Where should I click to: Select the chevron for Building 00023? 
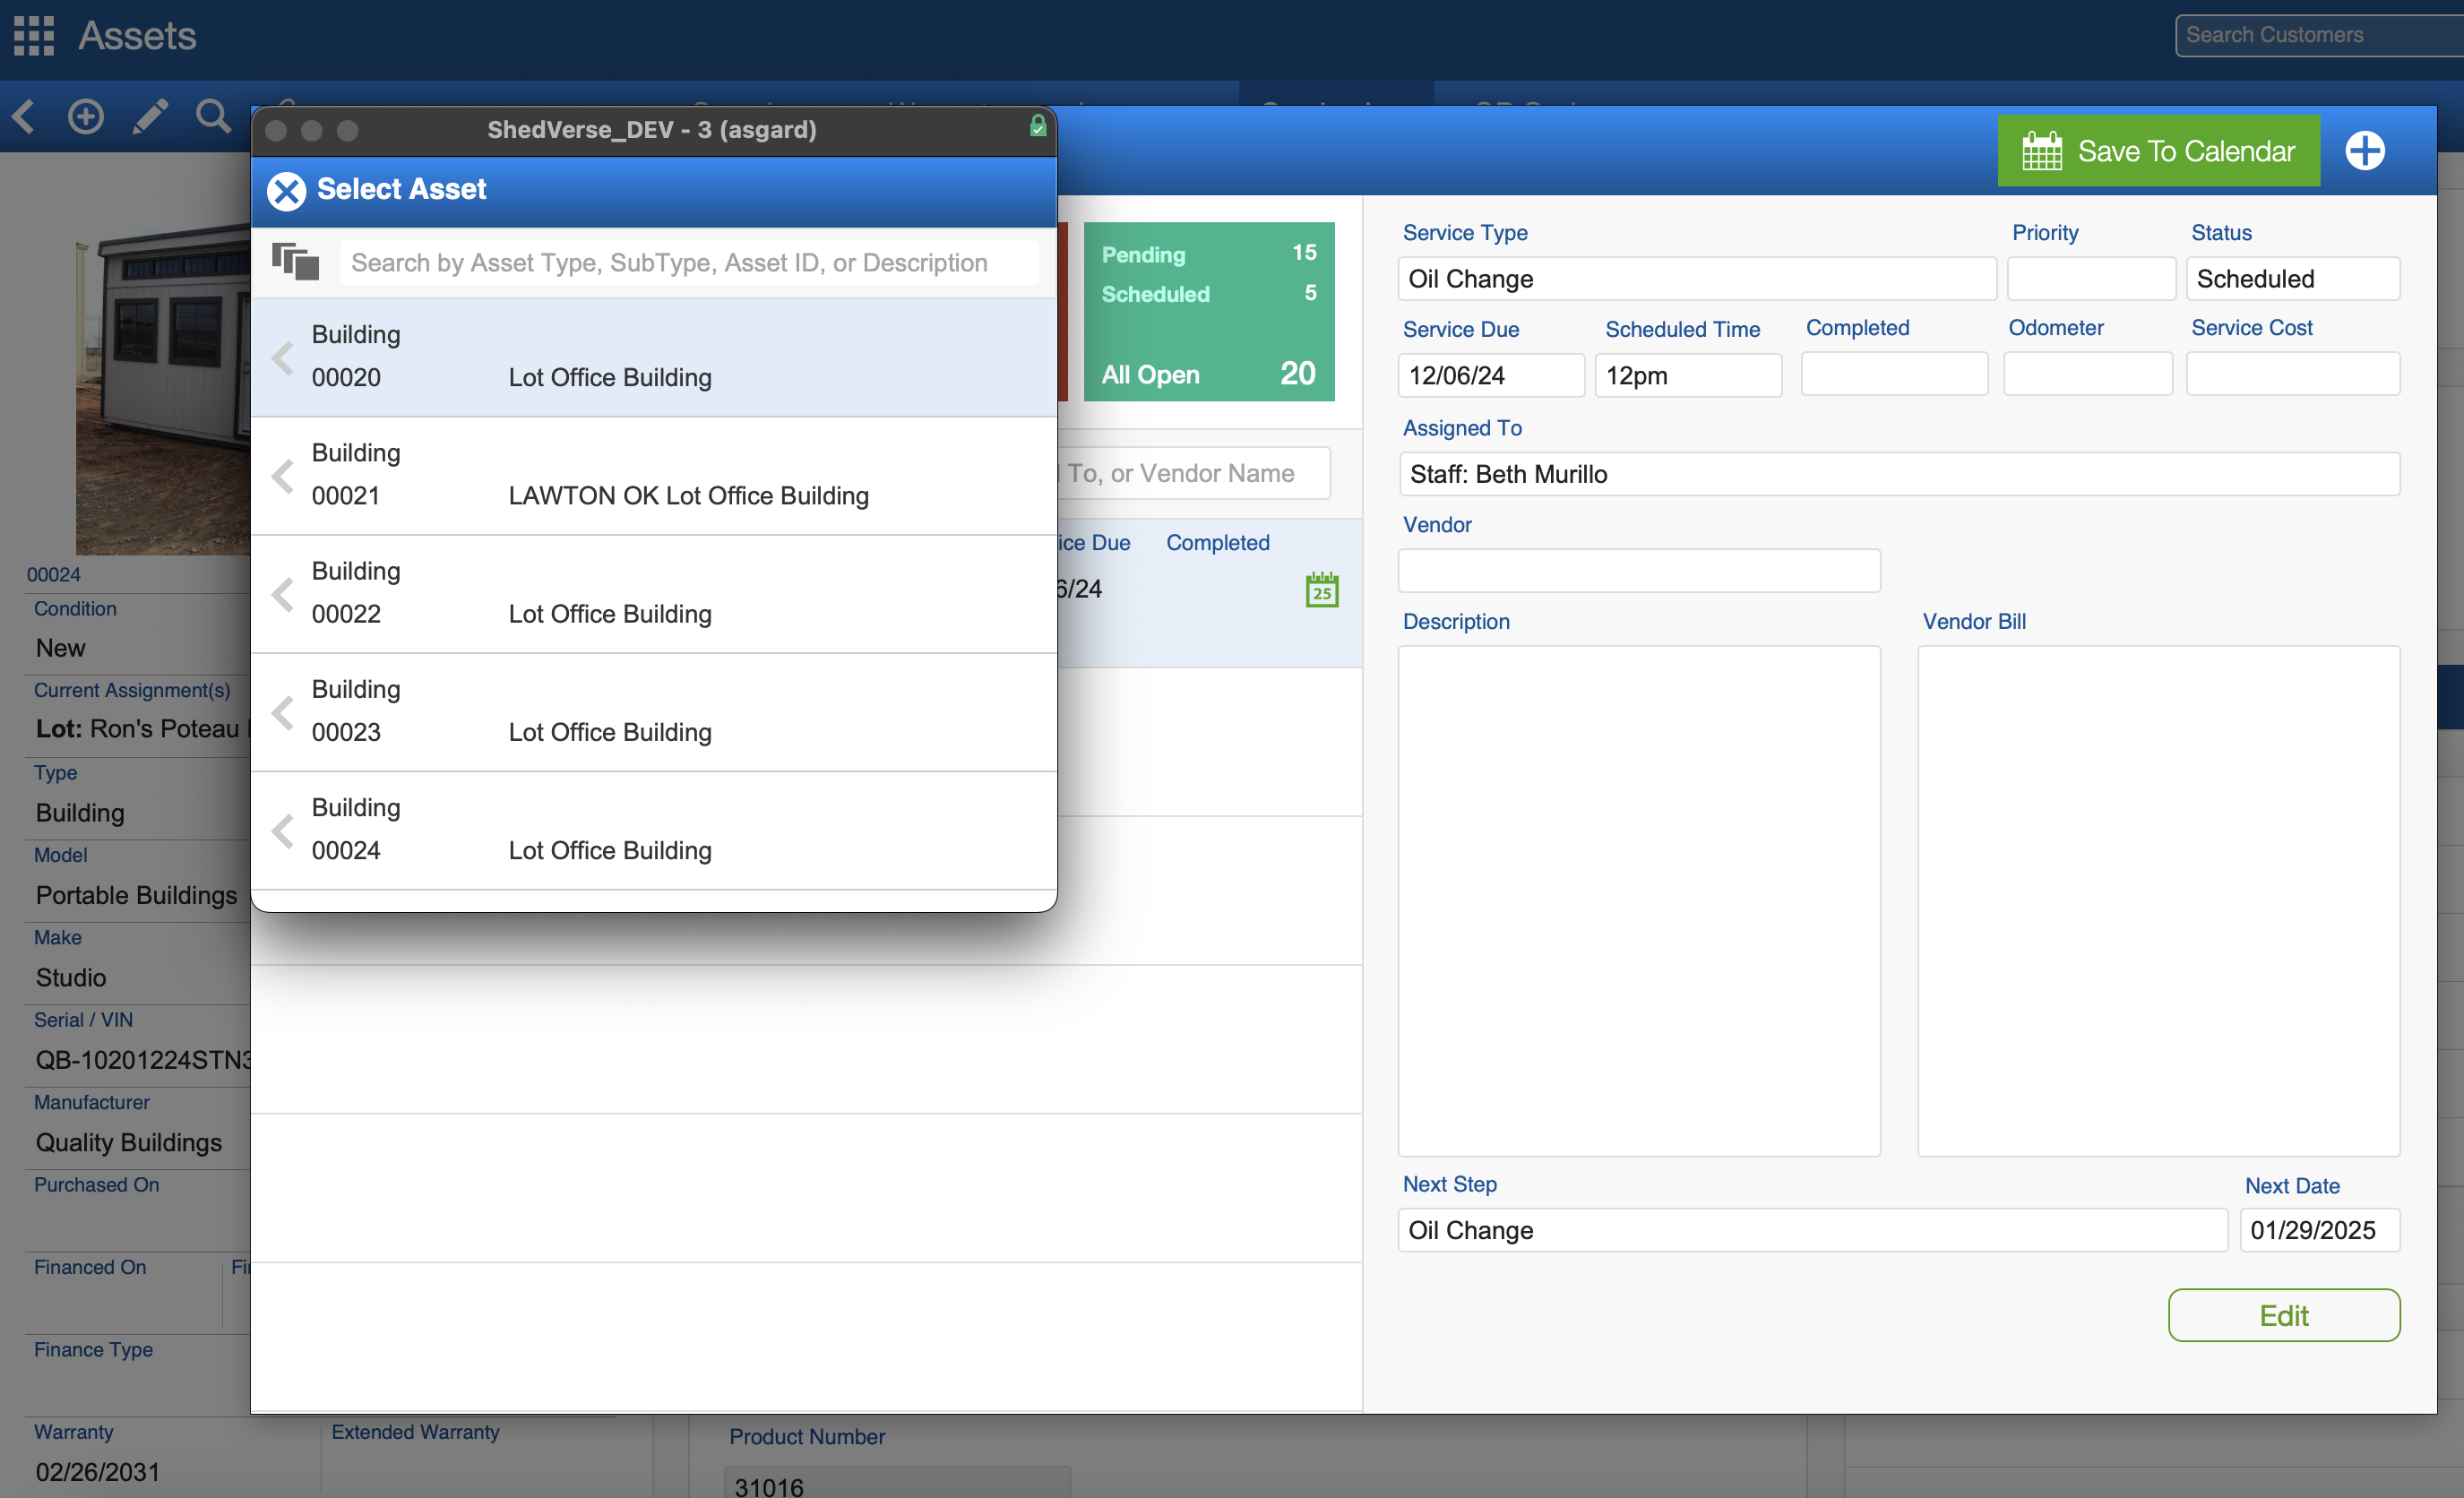[x=283, y=712]
